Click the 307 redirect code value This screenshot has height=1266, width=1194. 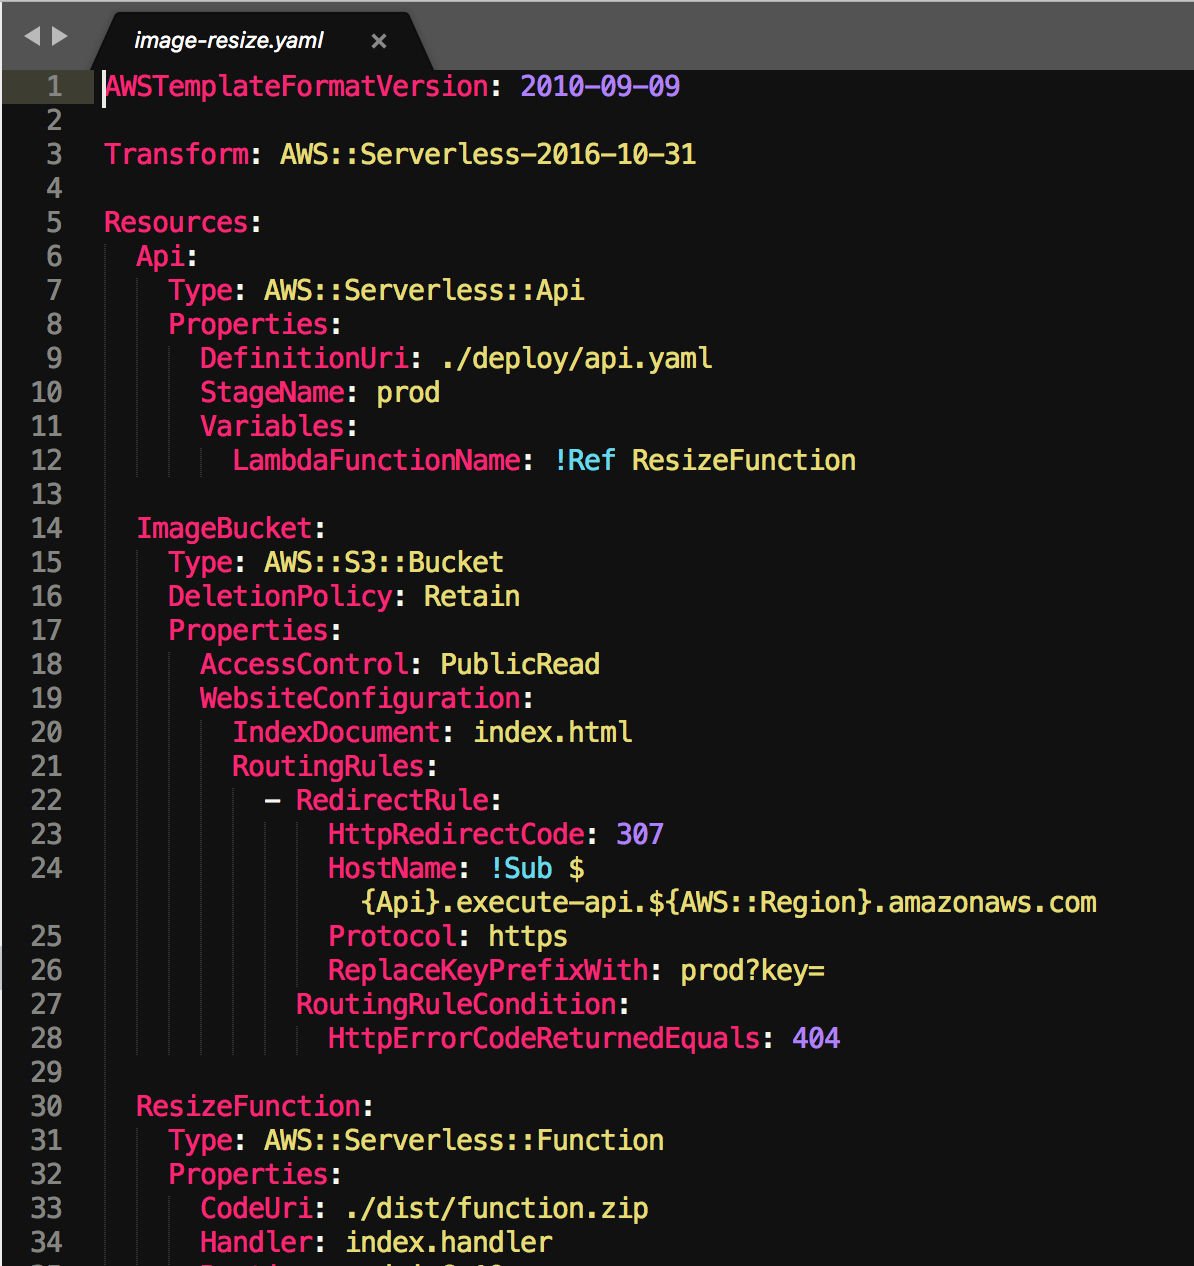point(640,834)
